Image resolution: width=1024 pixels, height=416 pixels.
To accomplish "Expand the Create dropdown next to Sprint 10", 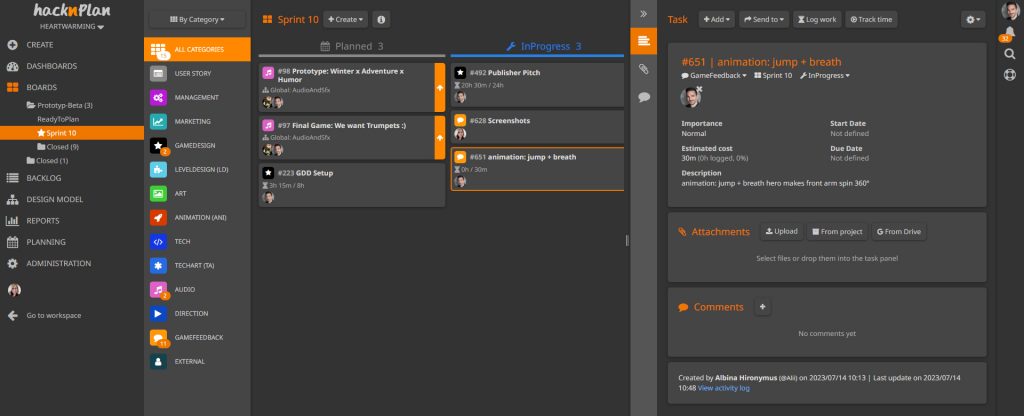I will point(345,19).
